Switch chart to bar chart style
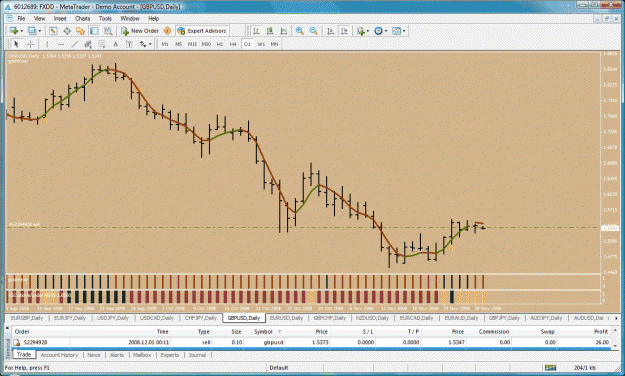 (x=256, y=31)
